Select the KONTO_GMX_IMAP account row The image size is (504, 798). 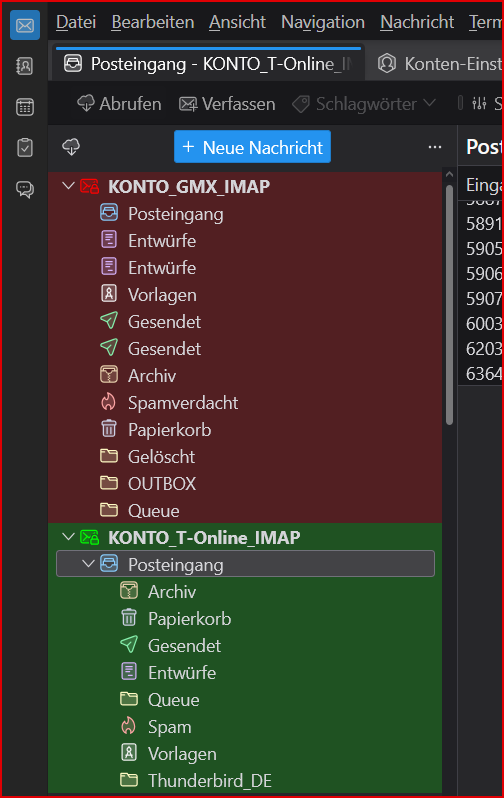click(245, 186)
